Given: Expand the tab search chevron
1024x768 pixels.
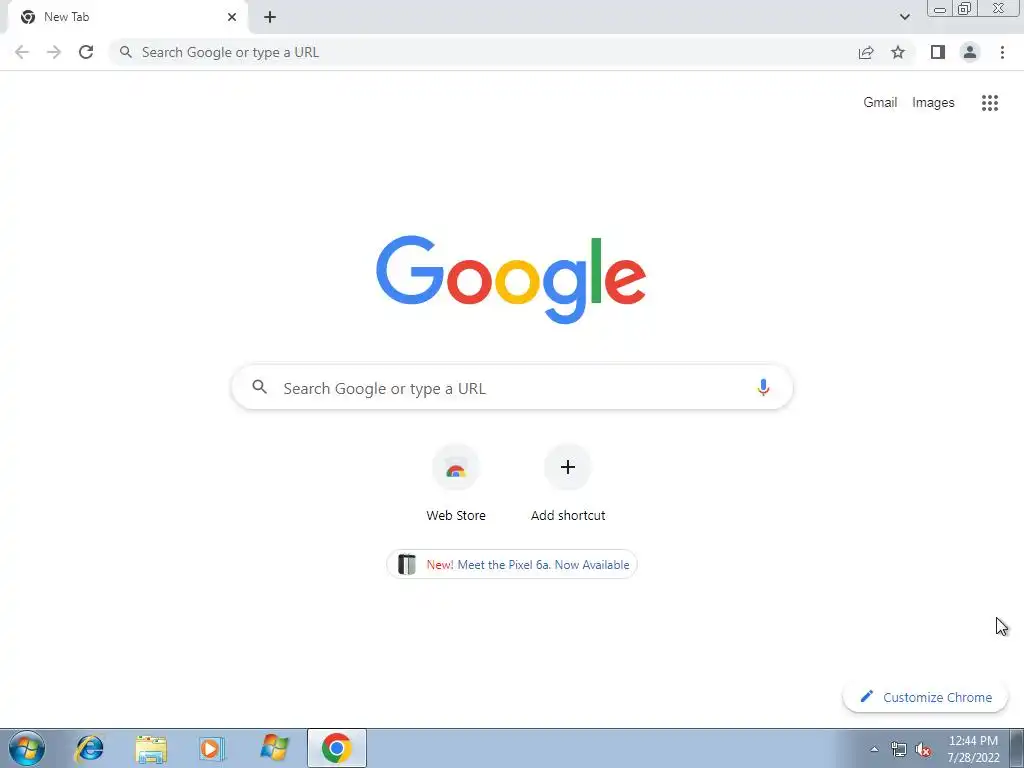Looking at the screenshot, I should (x=904, y=17).
